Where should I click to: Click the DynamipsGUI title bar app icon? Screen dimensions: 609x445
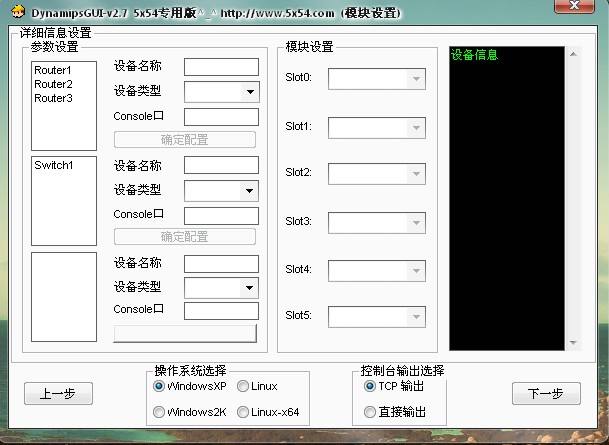18,12
